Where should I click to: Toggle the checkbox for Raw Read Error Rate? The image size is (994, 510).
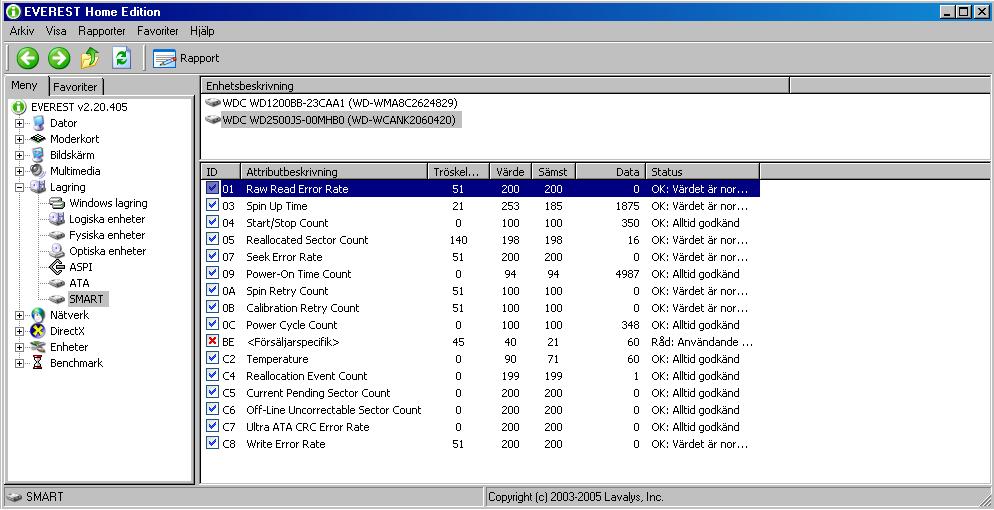212,188
